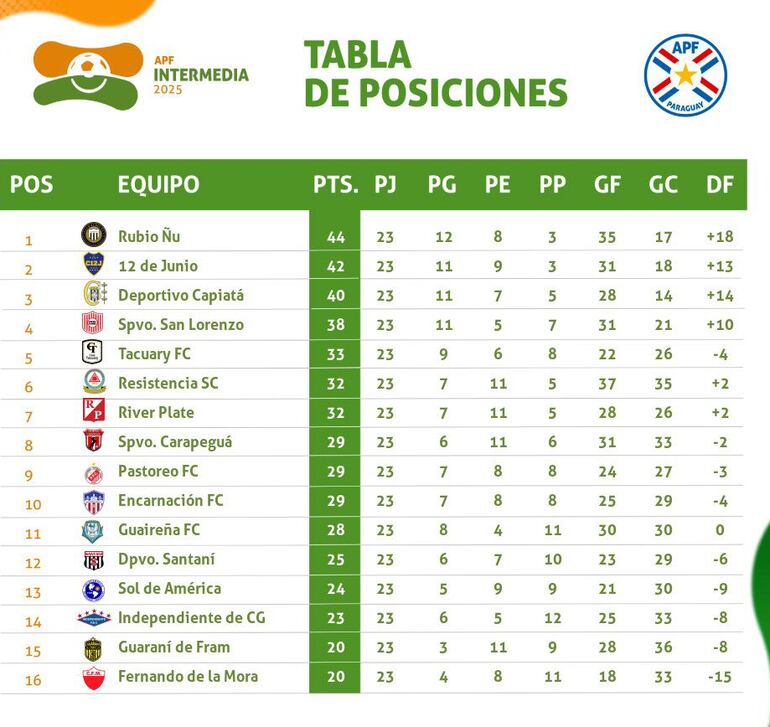Screen dimensions: 770x727
Task: Open the Encarnación FC team name
Action: pos(171,501)
